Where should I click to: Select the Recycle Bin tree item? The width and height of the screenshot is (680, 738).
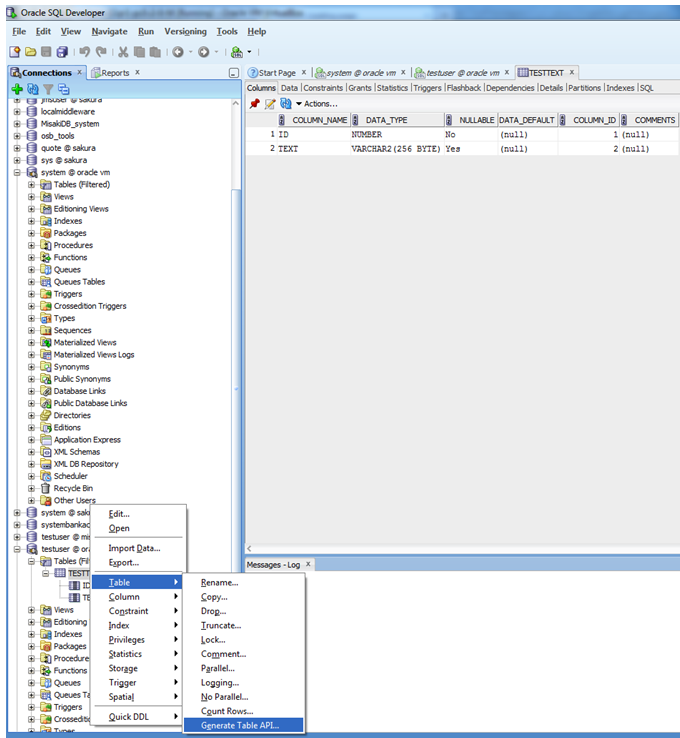click(73, 489)
